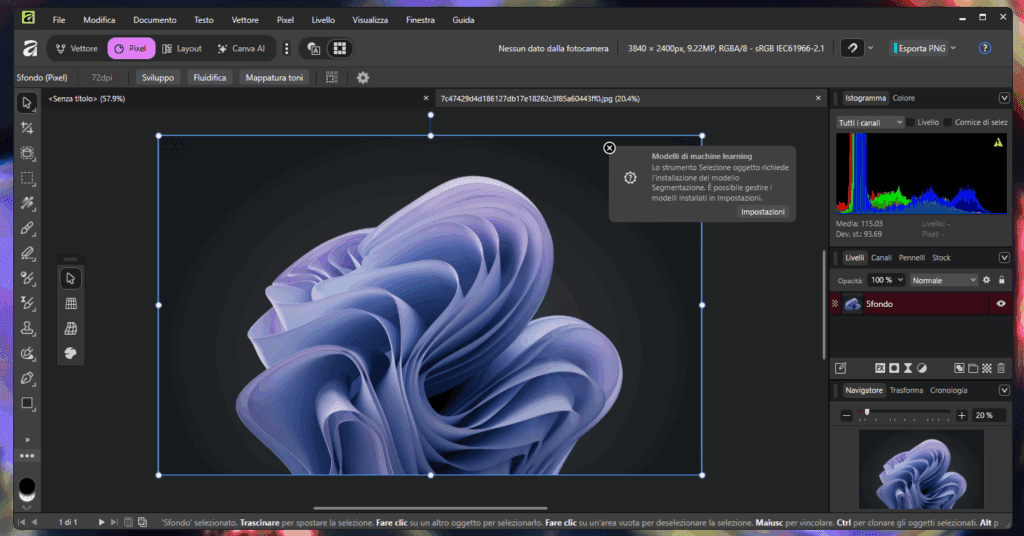
Task: Open the help question mark icon
Action: [984, 47]
